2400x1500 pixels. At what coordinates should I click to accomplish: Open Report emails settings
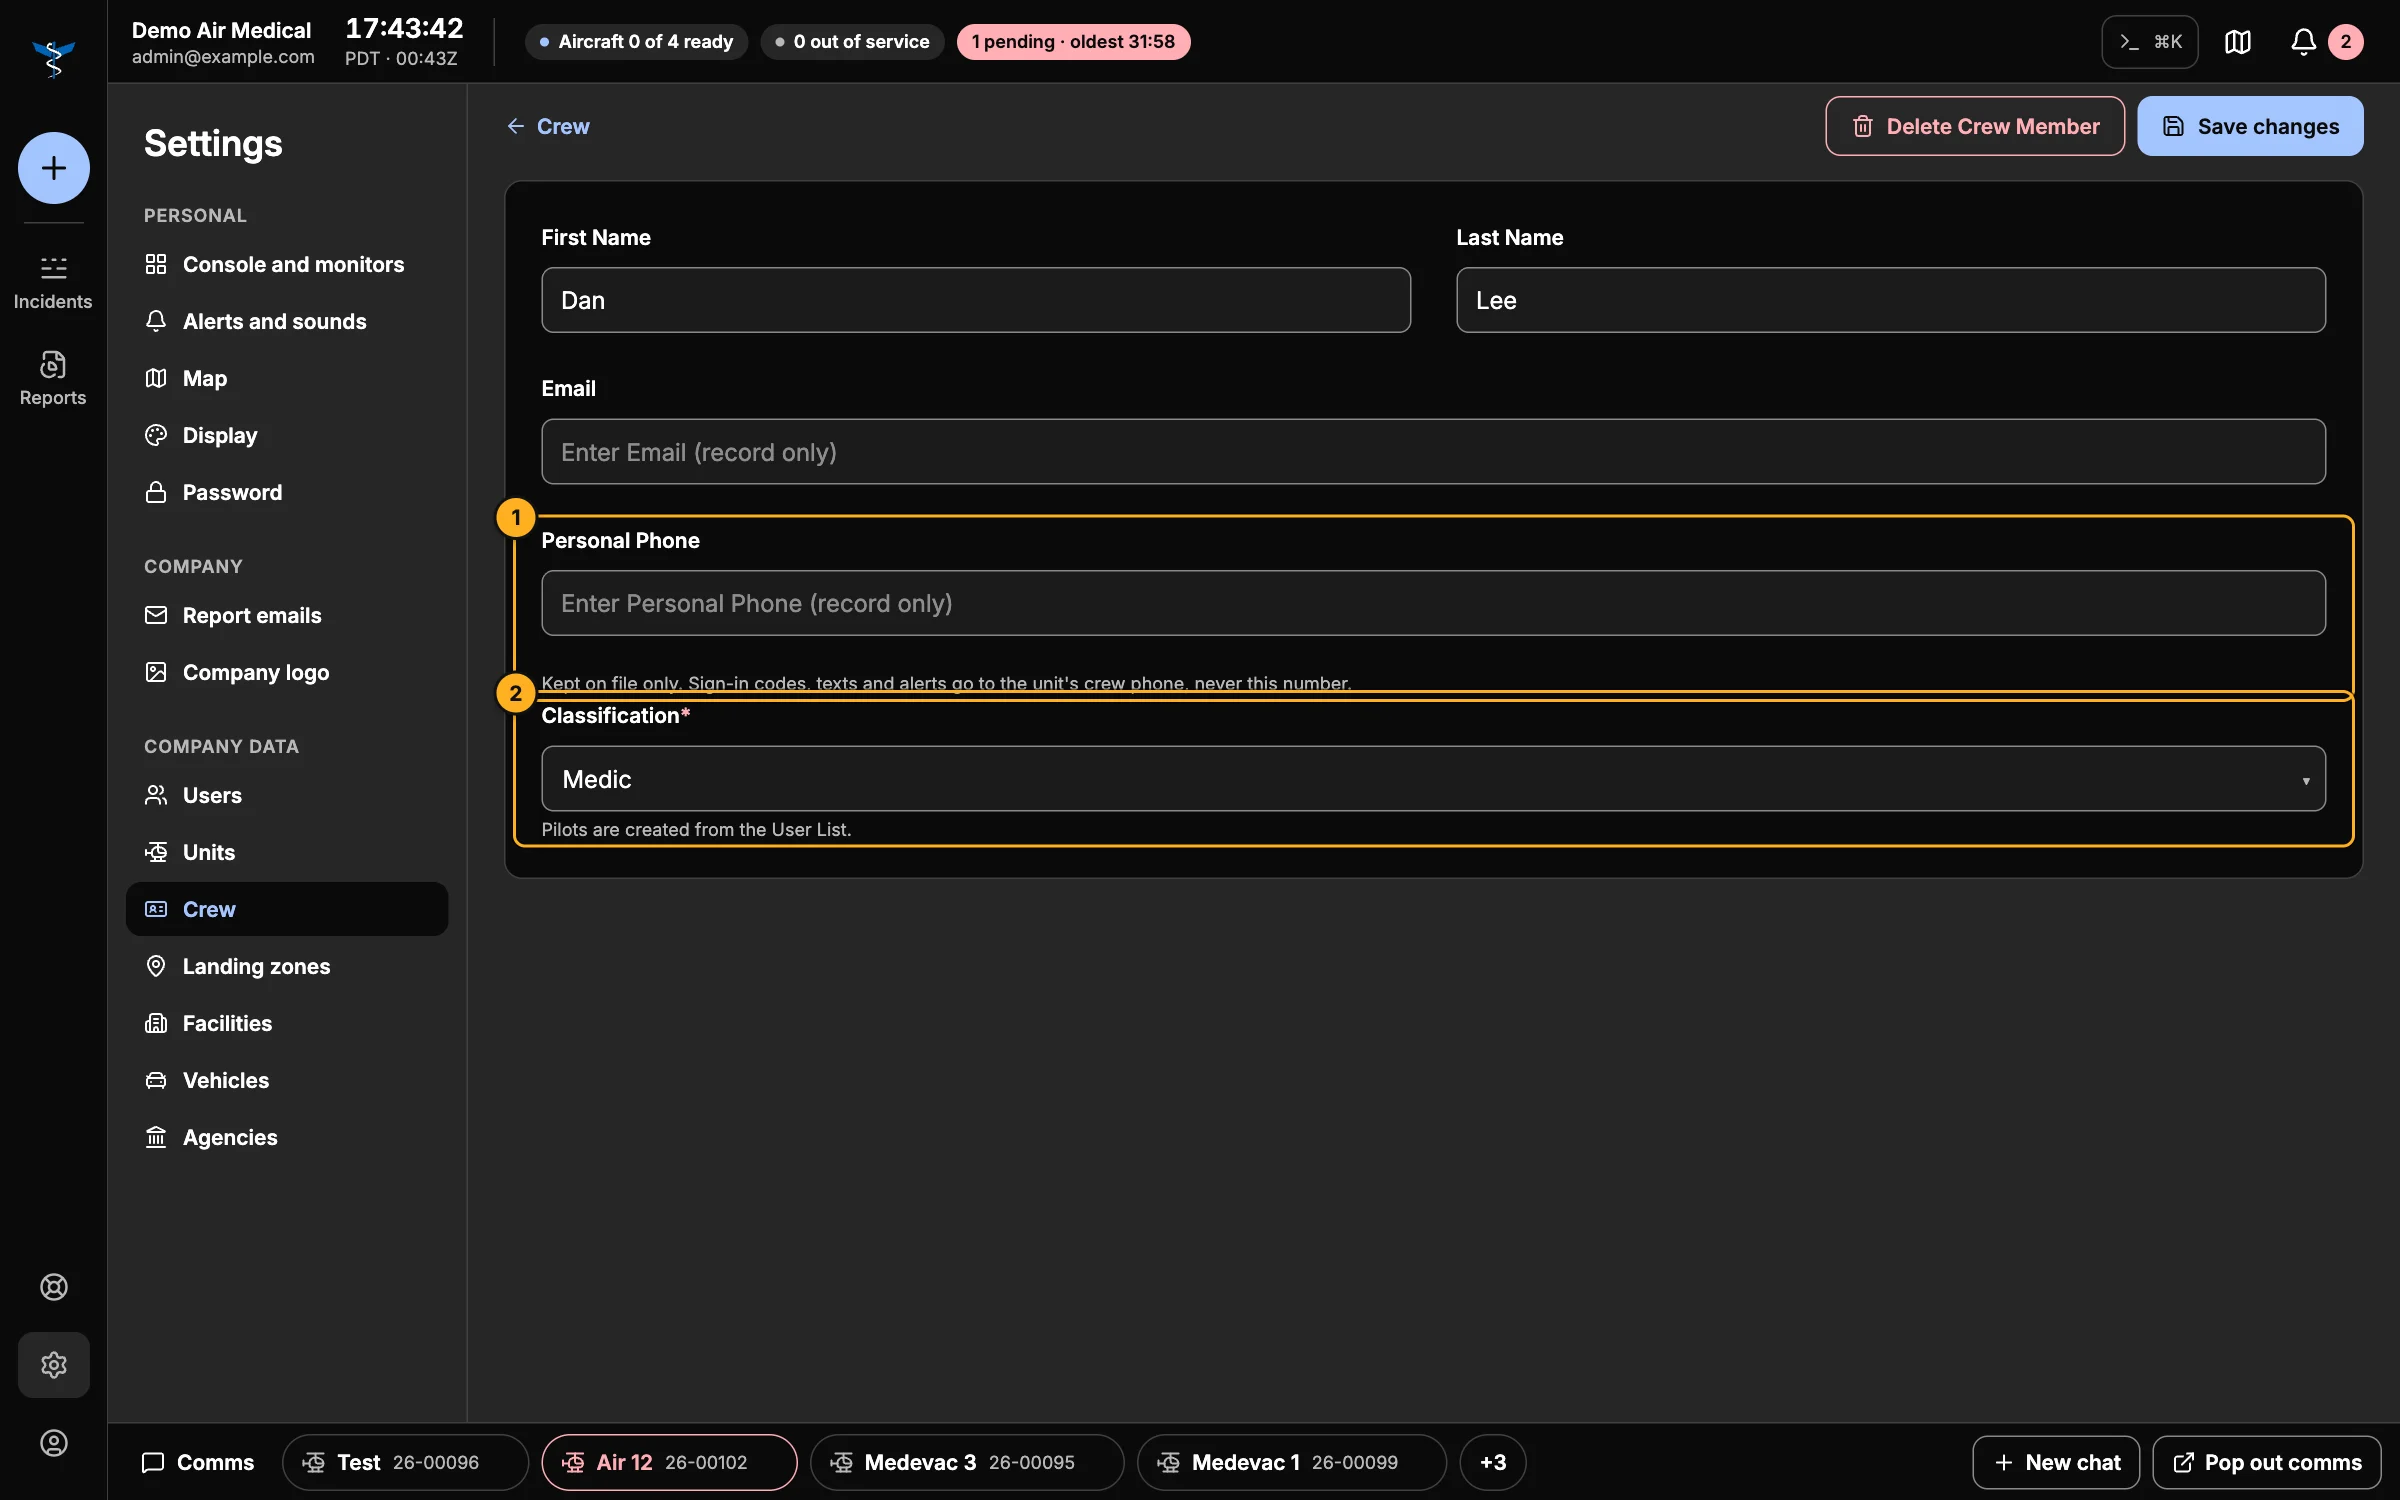287,615
